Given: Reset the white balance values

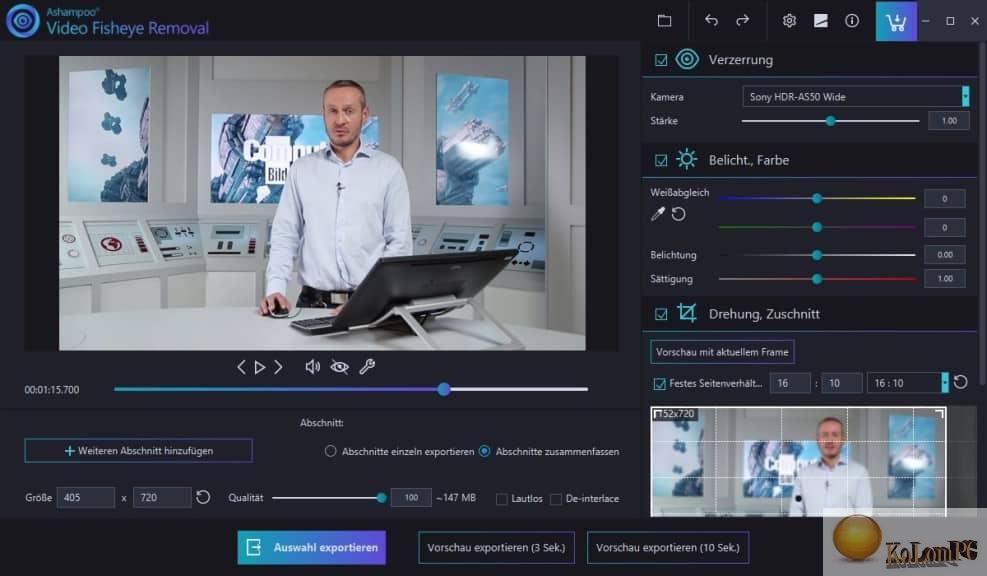Looking at the screenshot, I should (x=679, y=214).
